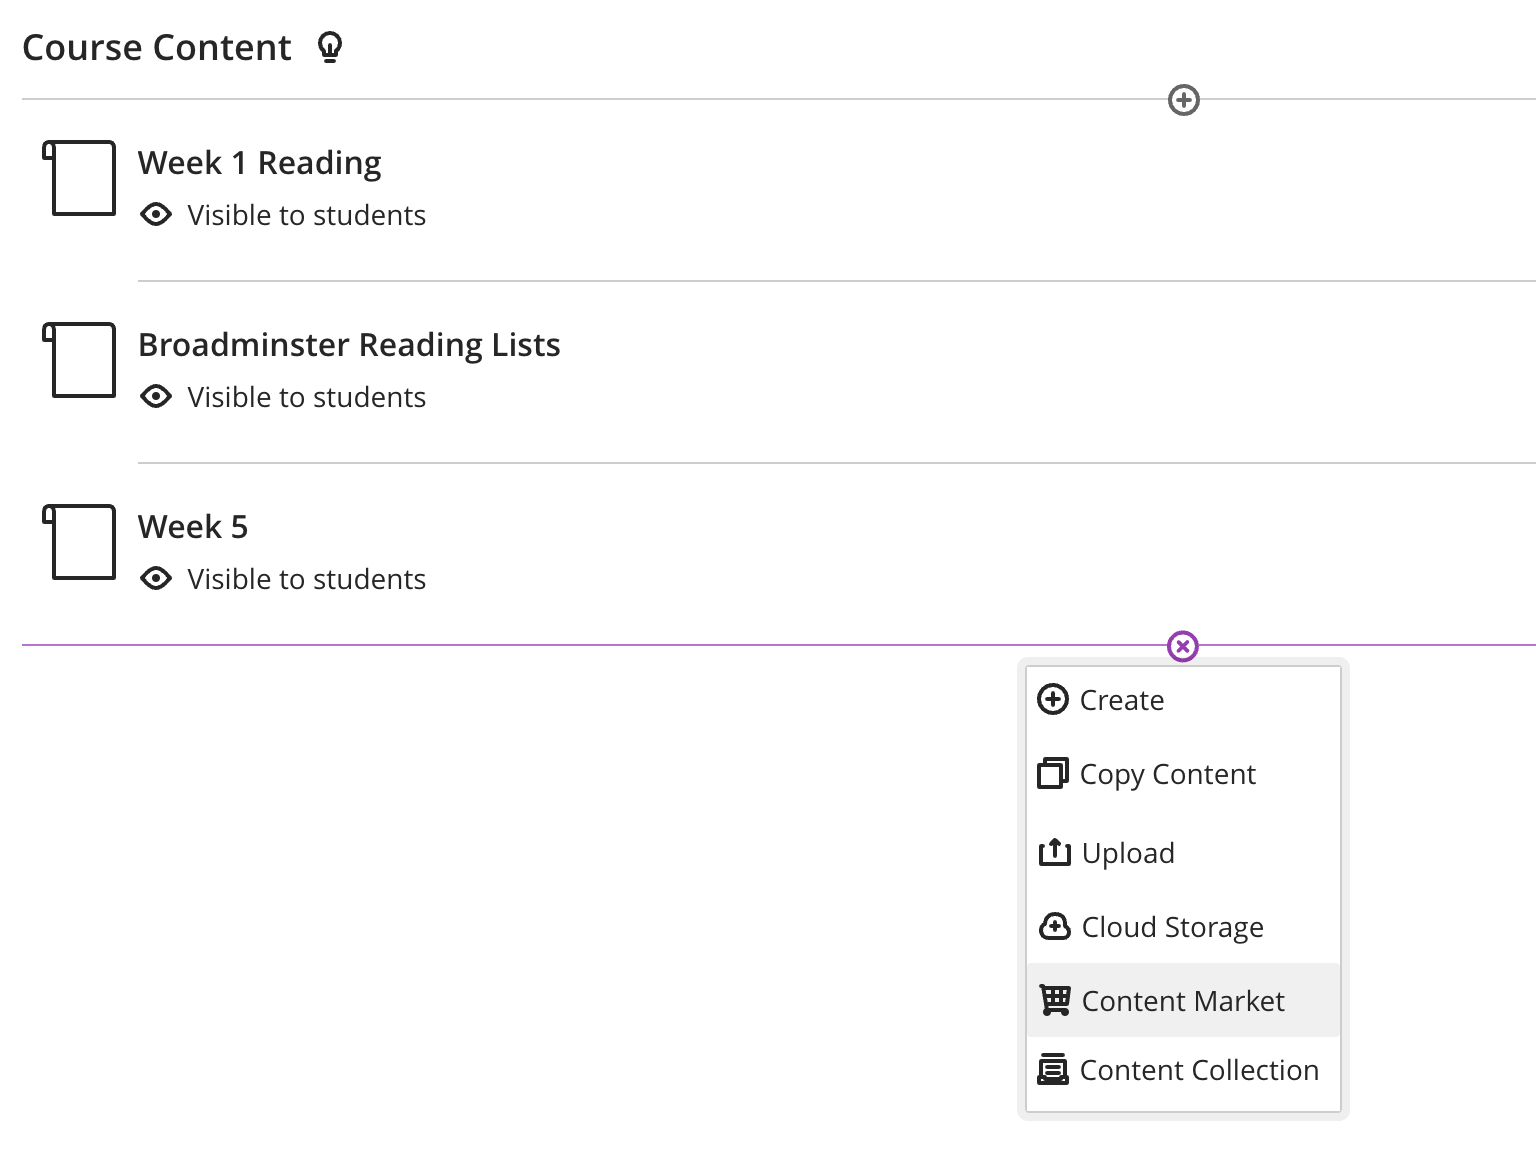Click the lightbulb icon beside Course Content
This screenshot has height=1154, width=1536.
pos(330,47)
